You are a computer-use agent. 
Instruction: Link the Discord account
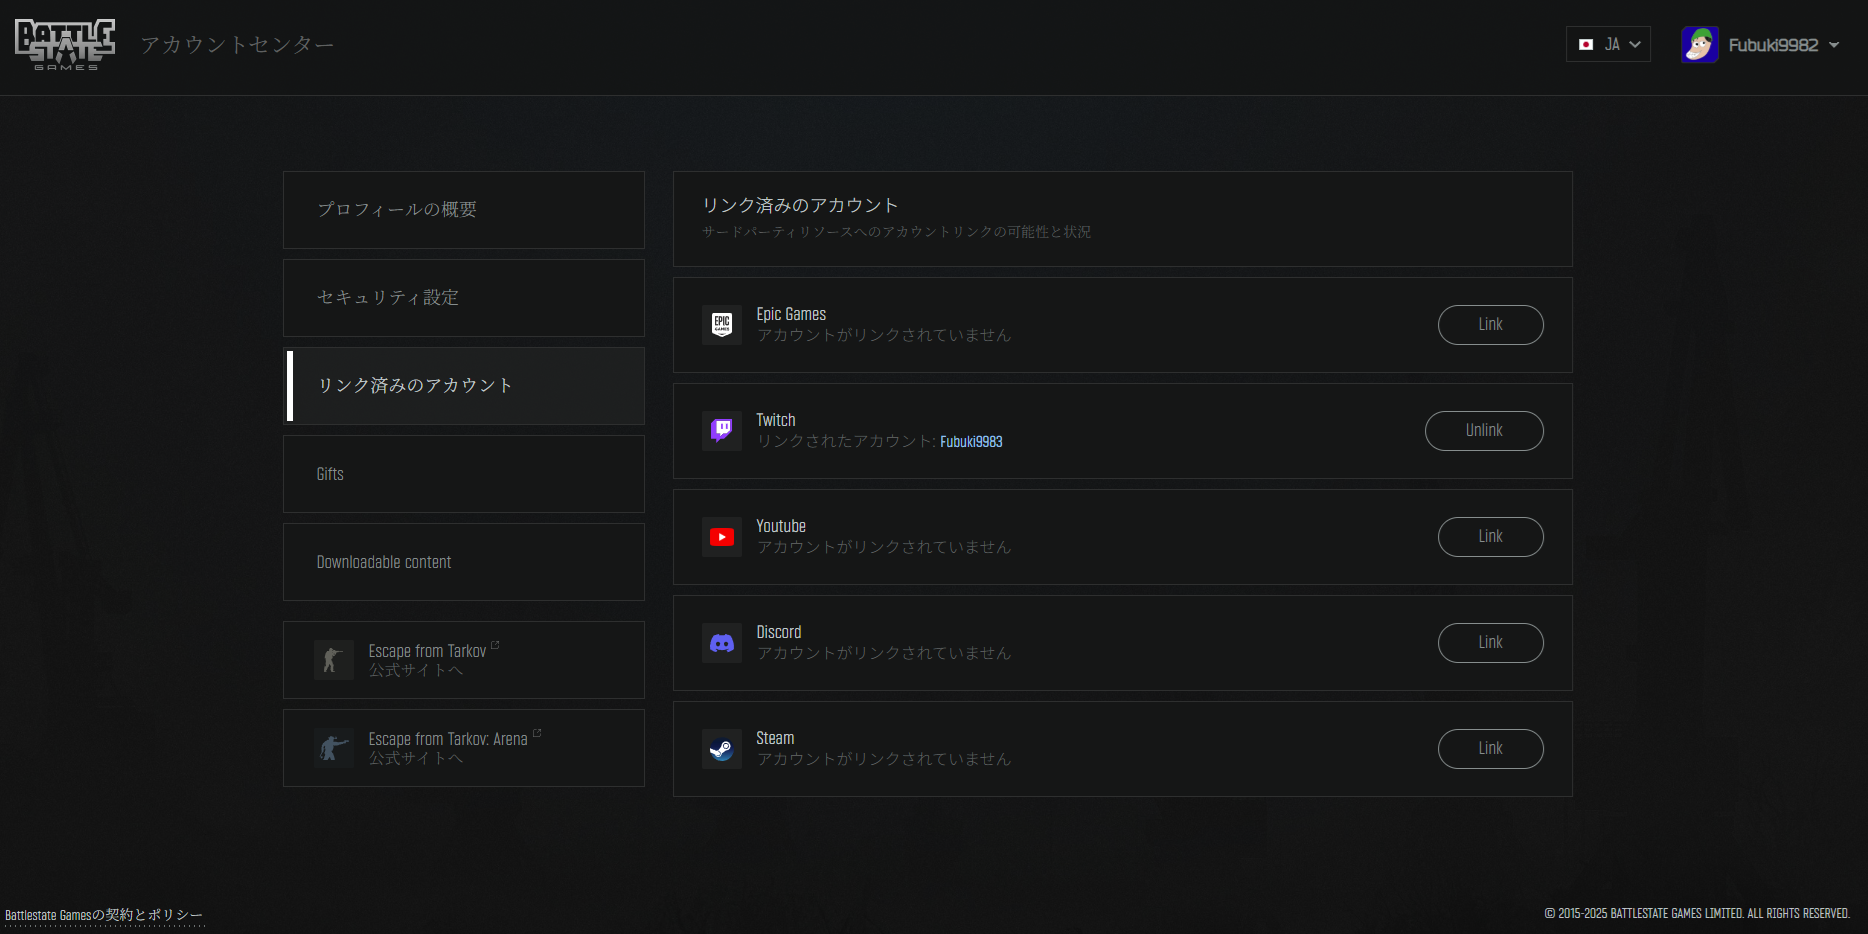tap(1490, 643)
